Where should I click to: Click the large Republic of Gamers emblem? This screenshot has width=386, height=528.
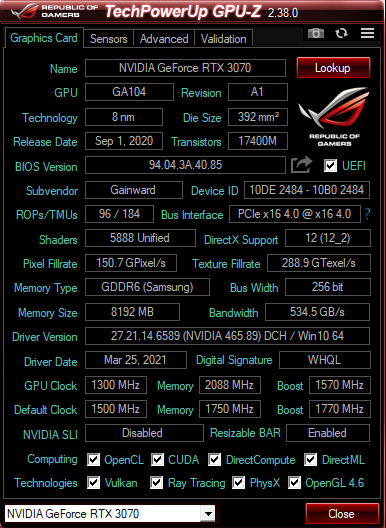(x=334, y=117)
